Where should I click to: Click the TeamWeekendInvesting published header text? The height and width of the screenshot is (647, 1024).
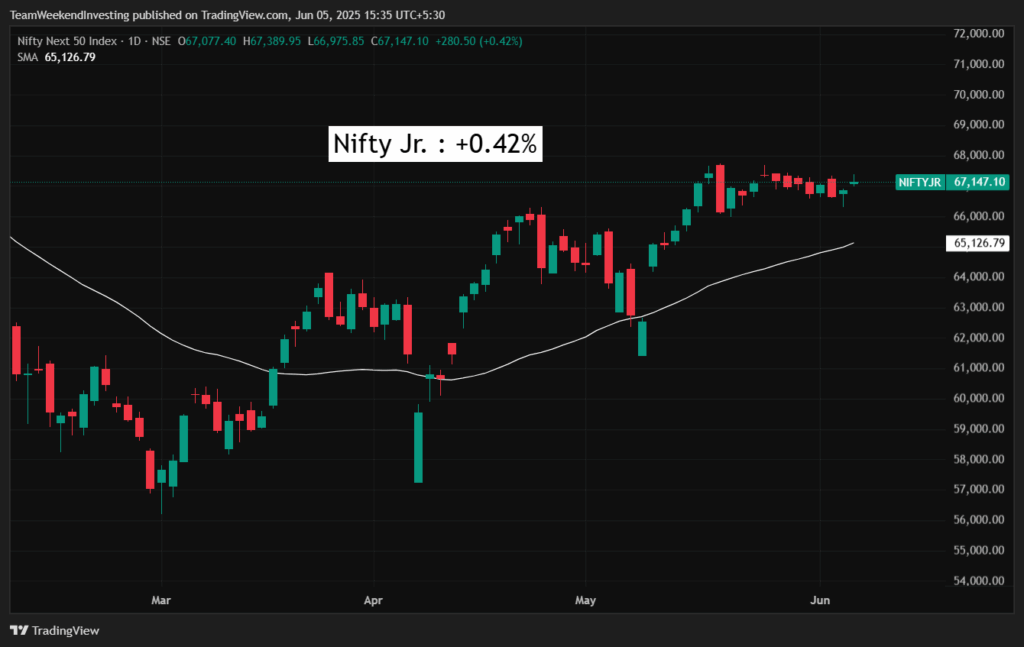pos(227,14)
